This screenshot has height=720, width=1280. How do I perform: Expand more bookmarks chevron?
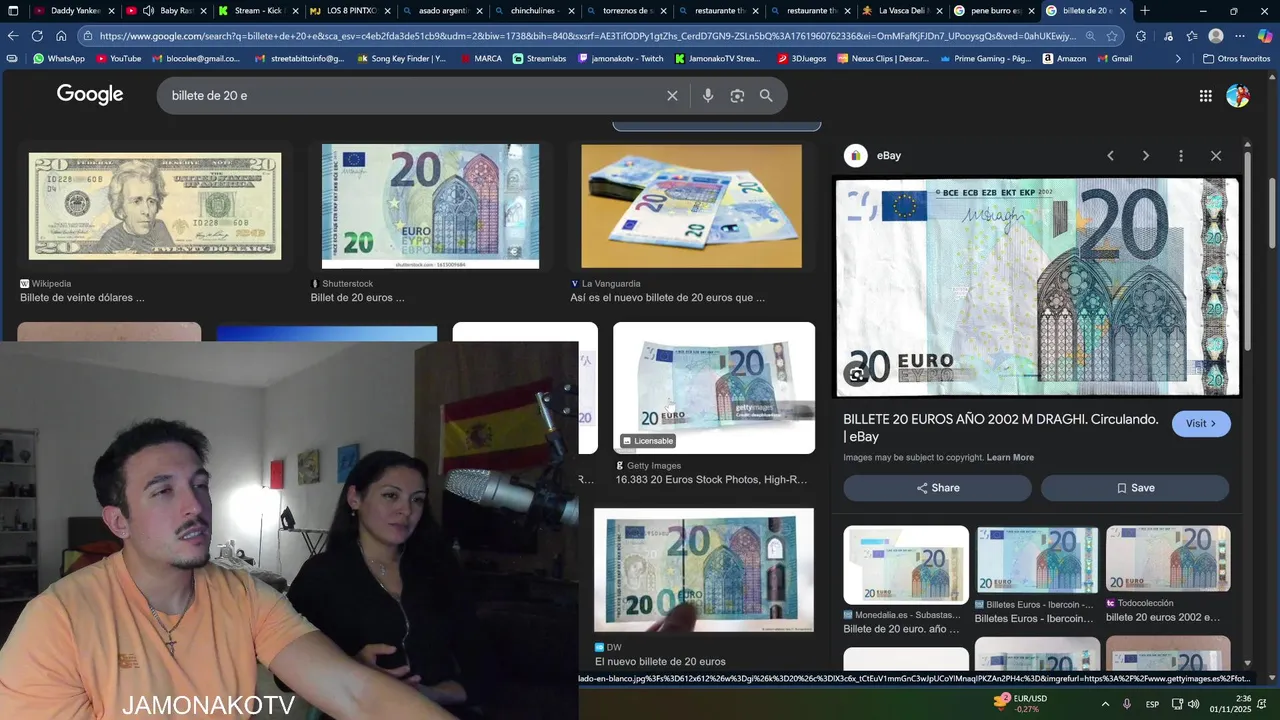pos(1178,59)
